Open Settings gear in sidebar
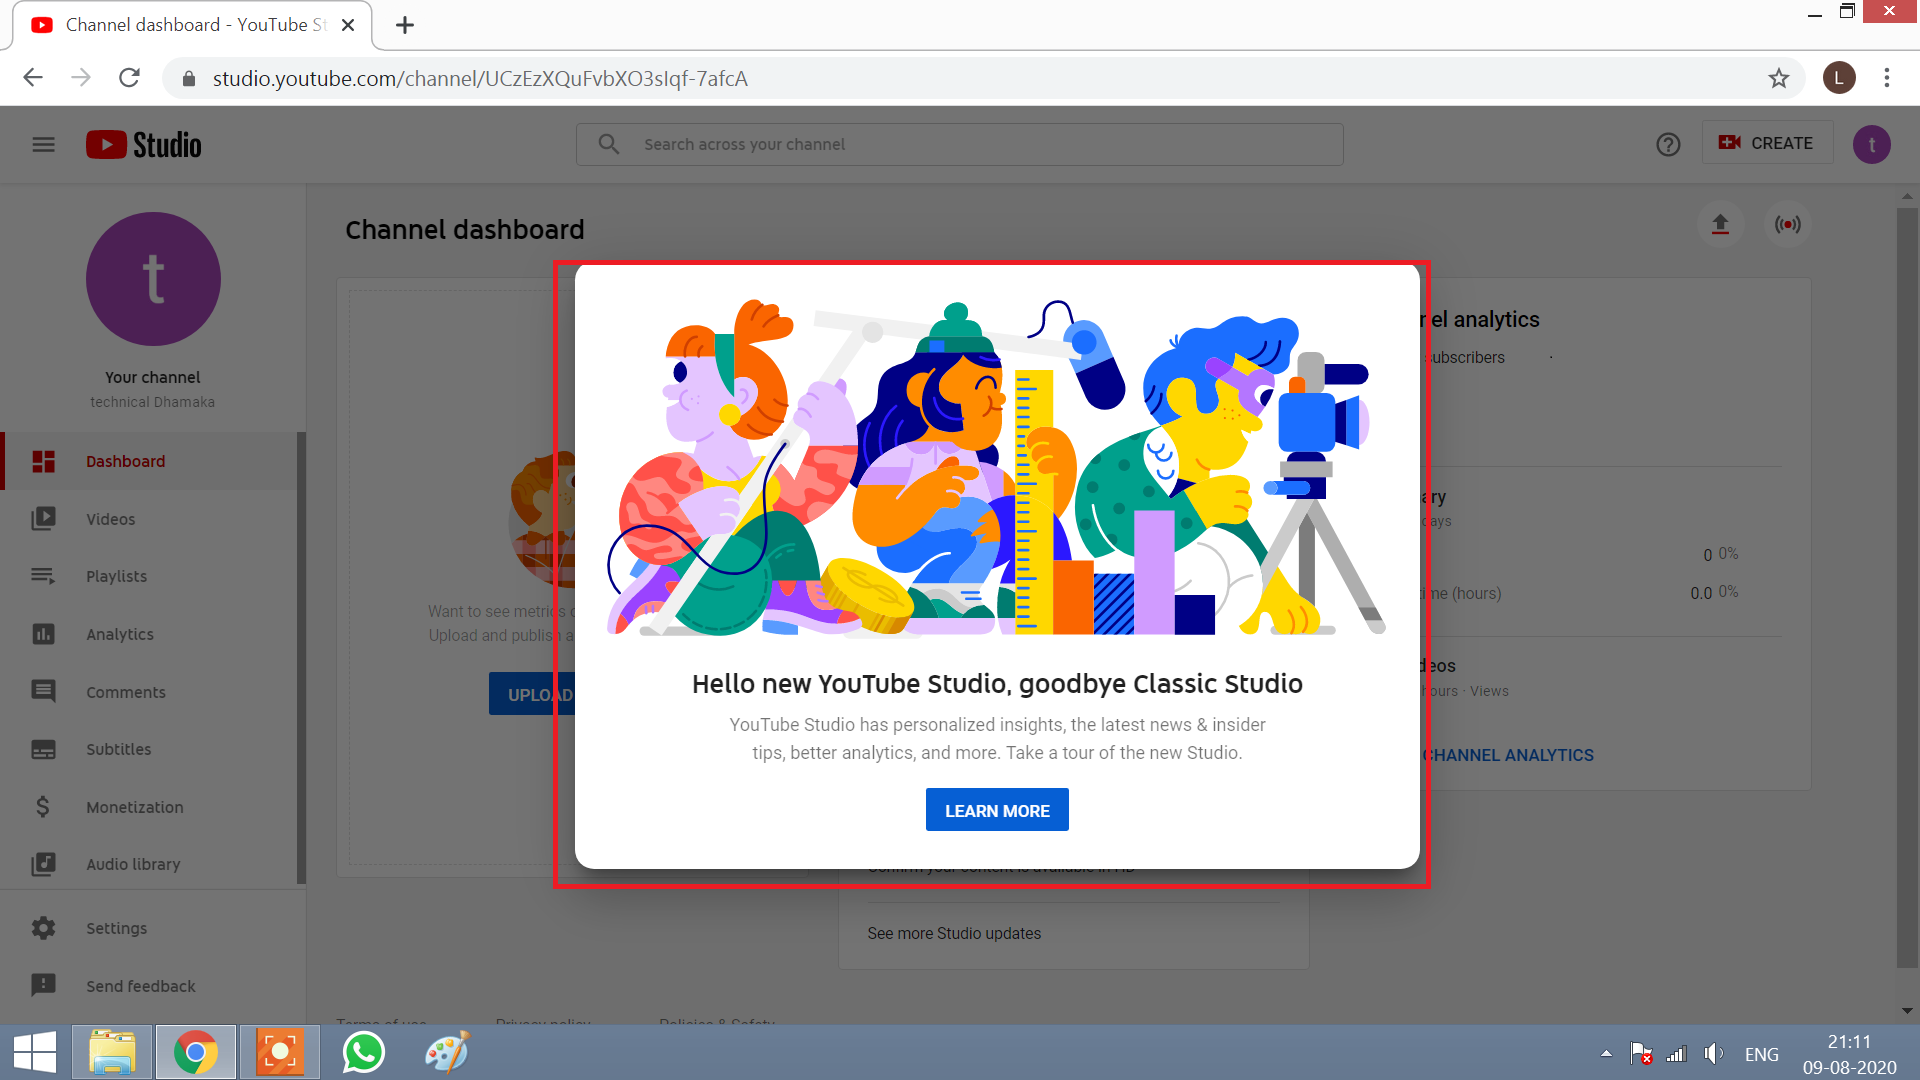Viewport: 1920px width, 1080px height. pos(43,928)
